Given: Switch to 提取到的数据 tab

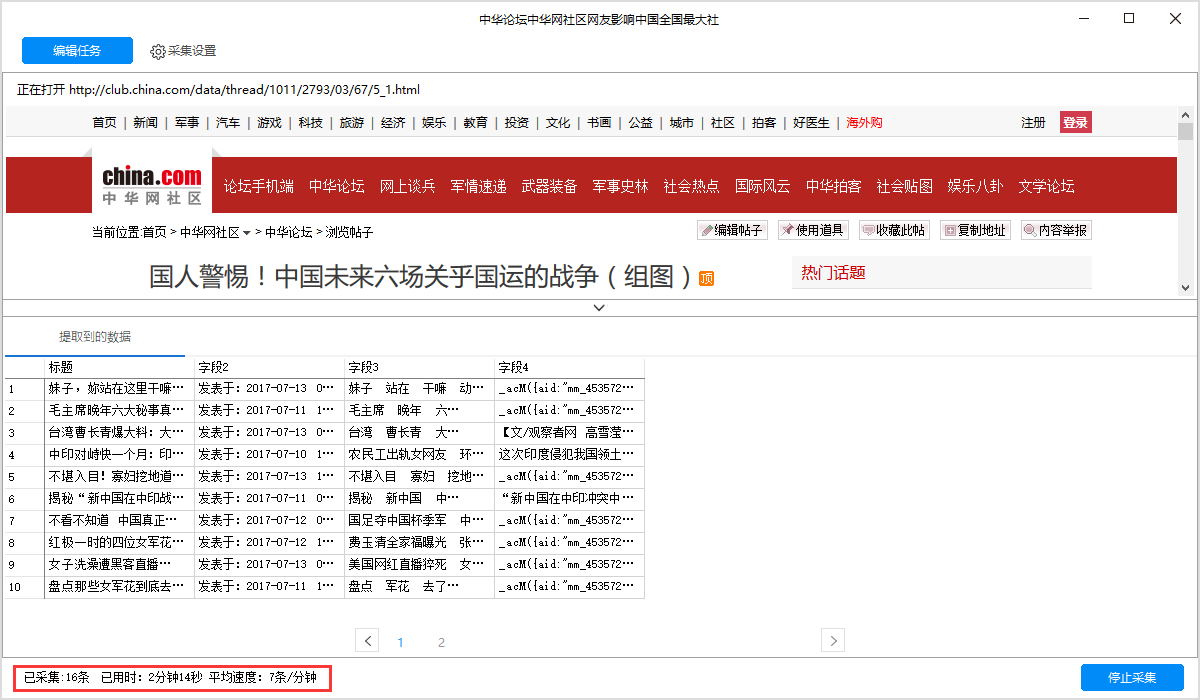Looking at the screenshot, I should coord(95,337).
